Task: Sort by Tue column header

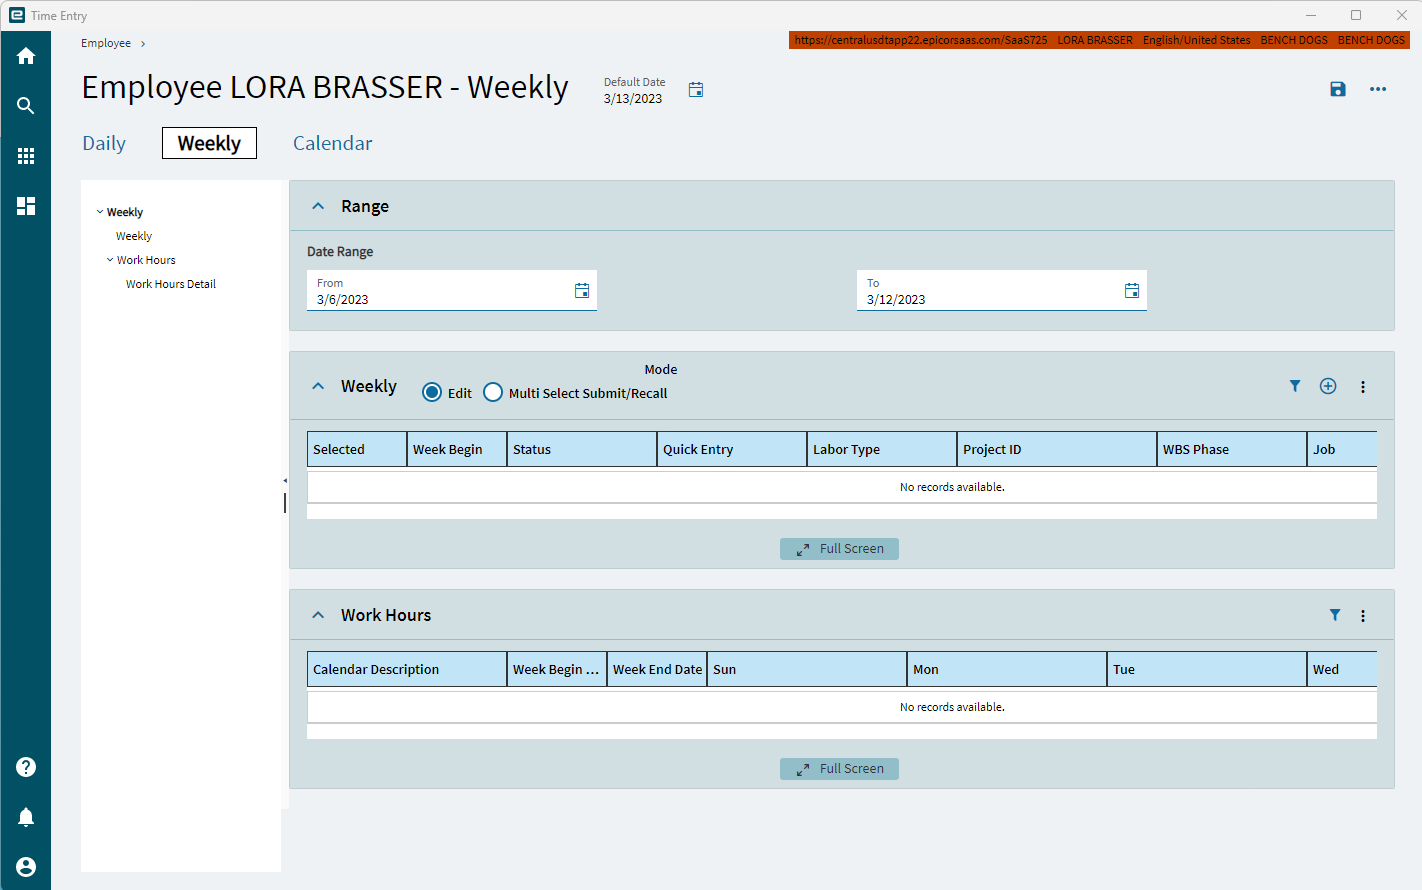Action: click(1207, 669)
